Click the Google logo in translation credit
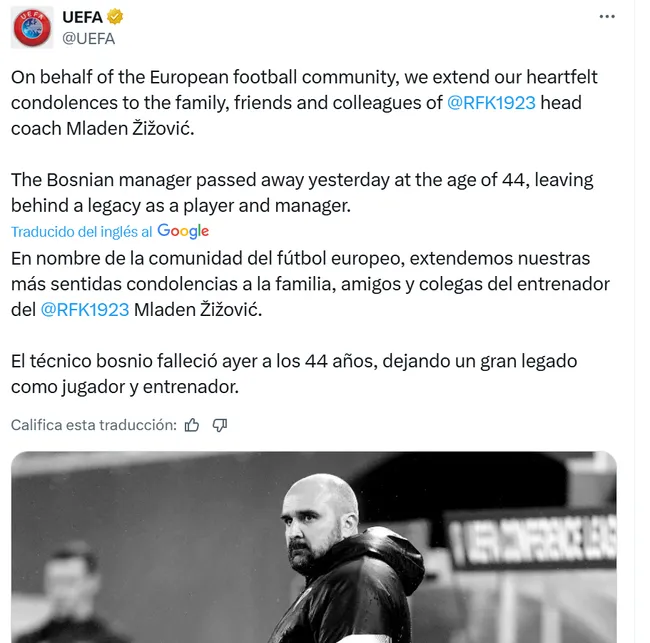Viewport: 650px width, 643px height. (183, 231)
